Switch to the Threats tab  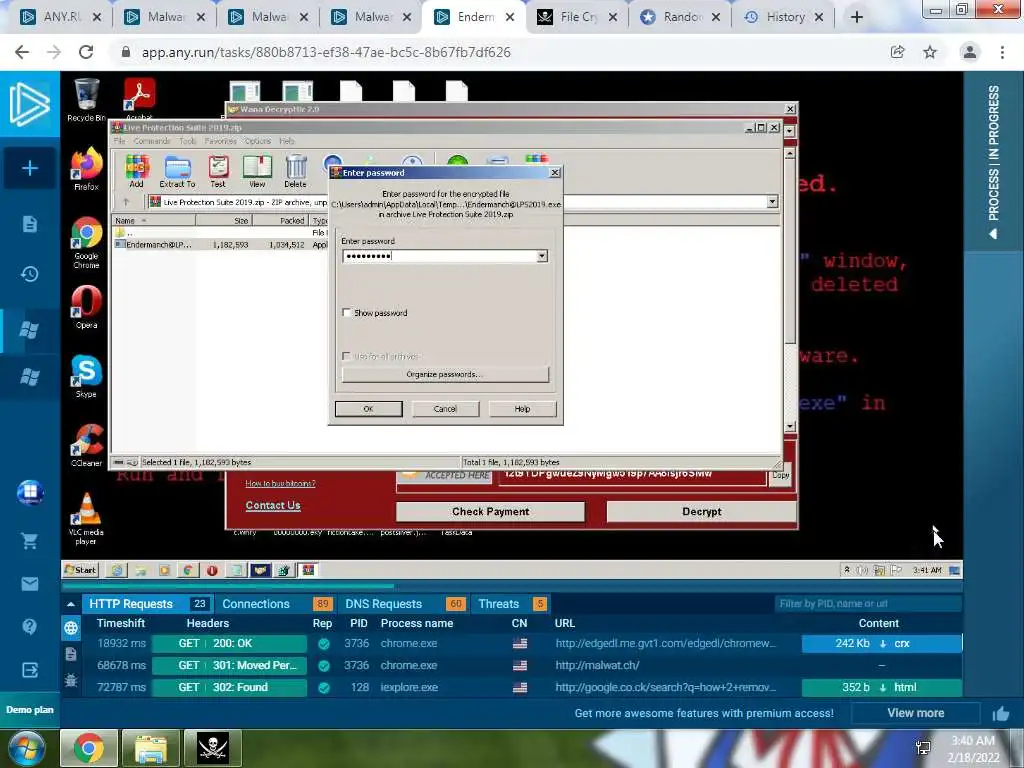coord(511,604)
